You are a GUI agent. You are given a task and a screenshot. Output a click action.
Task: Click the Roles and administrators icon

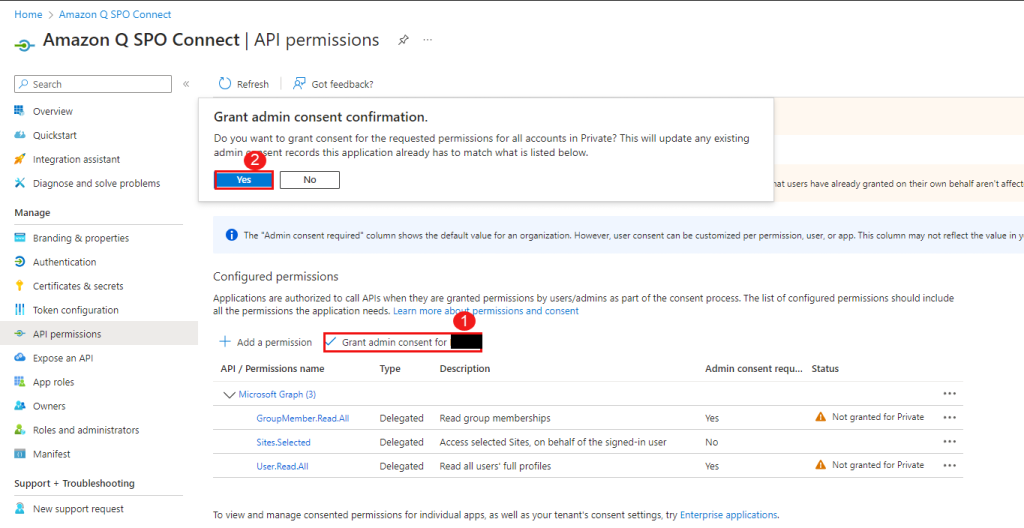20,430
